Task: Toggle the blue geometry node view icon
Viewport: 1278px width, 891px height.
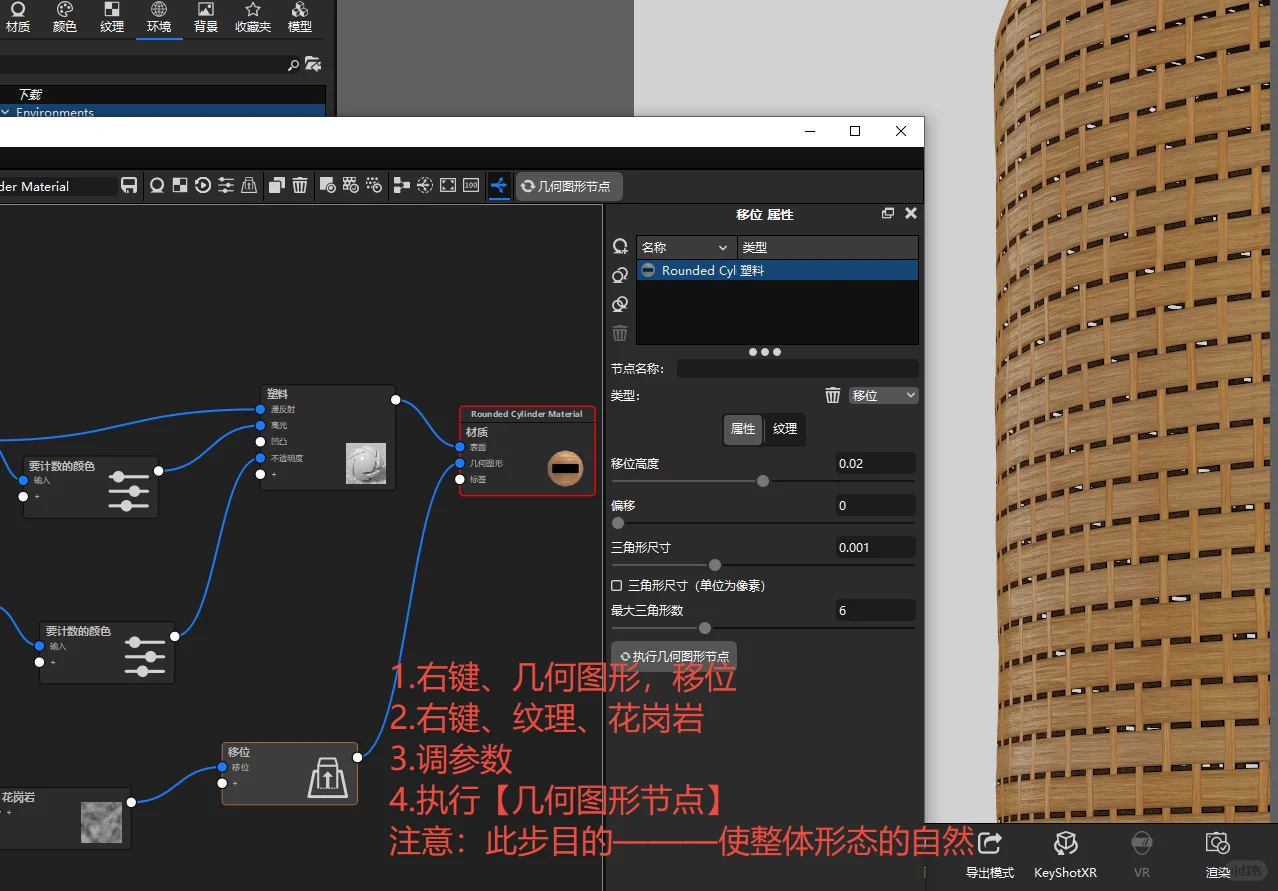Action: click(x=499, y=185)
